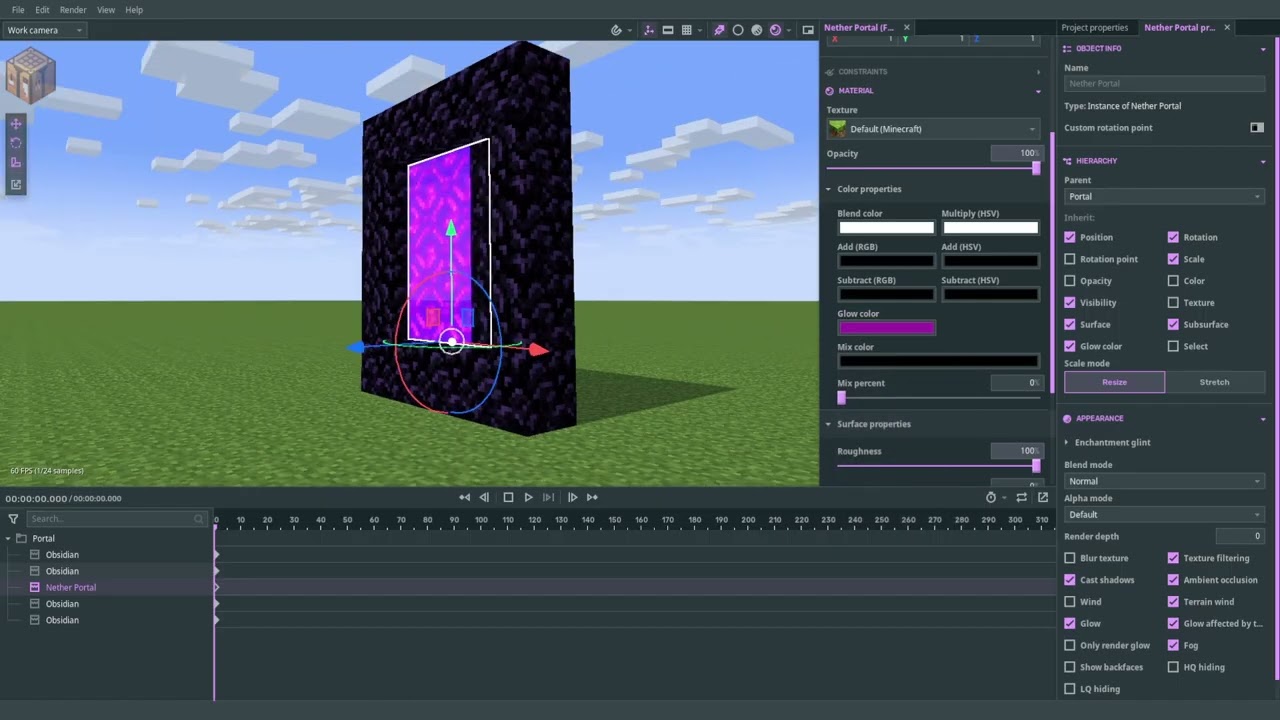Play the animation
This screenshot has width=1280, height=720.
(529, 497)
